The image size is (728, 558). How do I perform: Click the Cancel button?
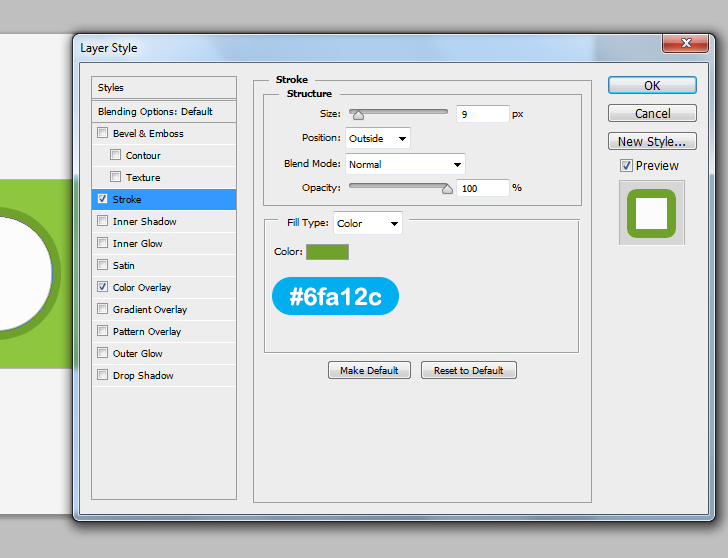click(652, 114)
